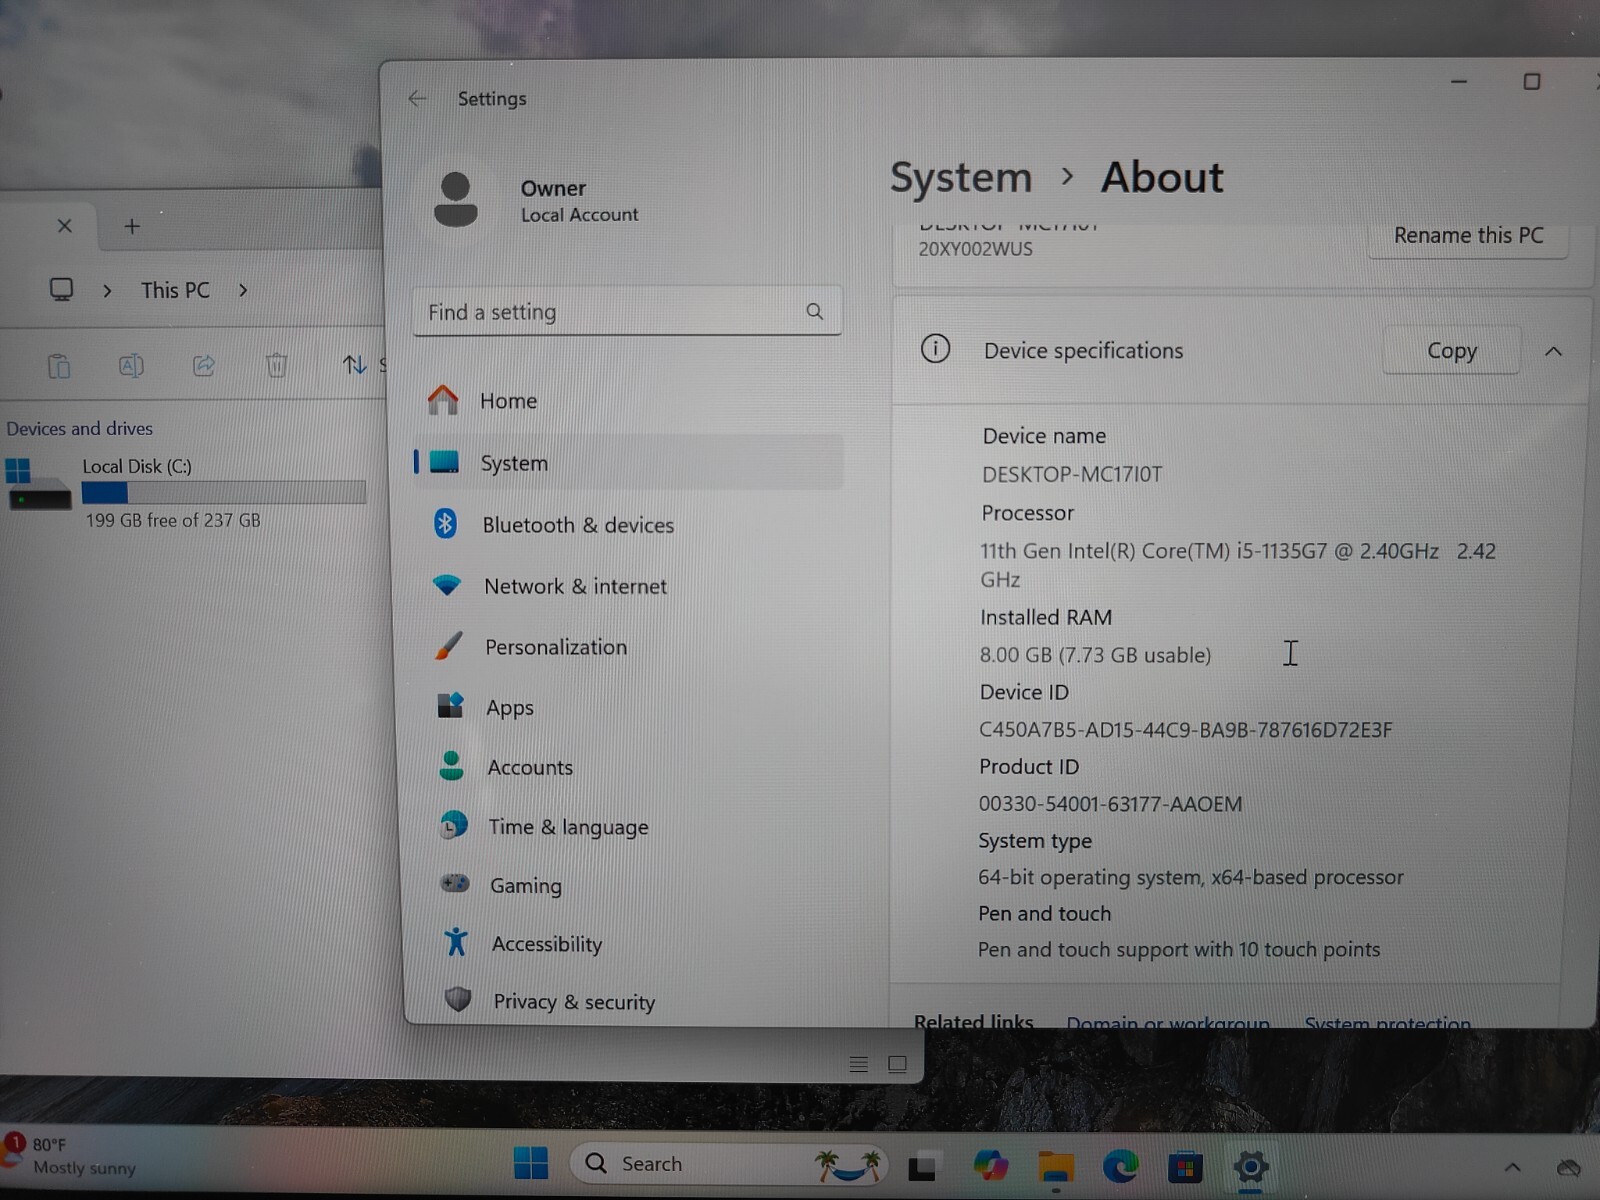The image size is (1600, 1200).
Task: Add a new File Explorer tab
Action: (132, 226)
